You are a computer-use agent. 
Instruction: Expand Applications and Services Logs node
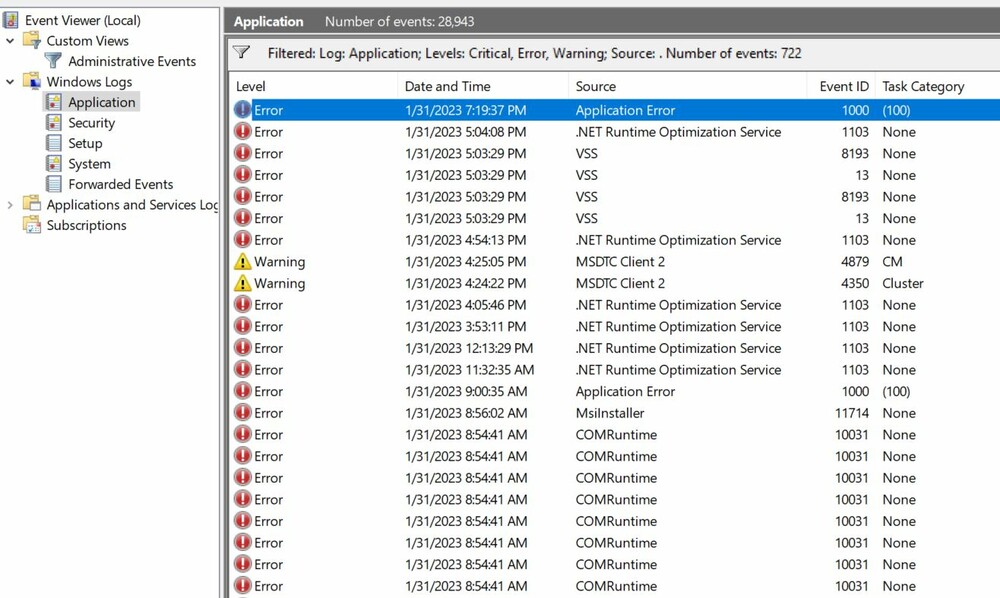coord(11,205)
